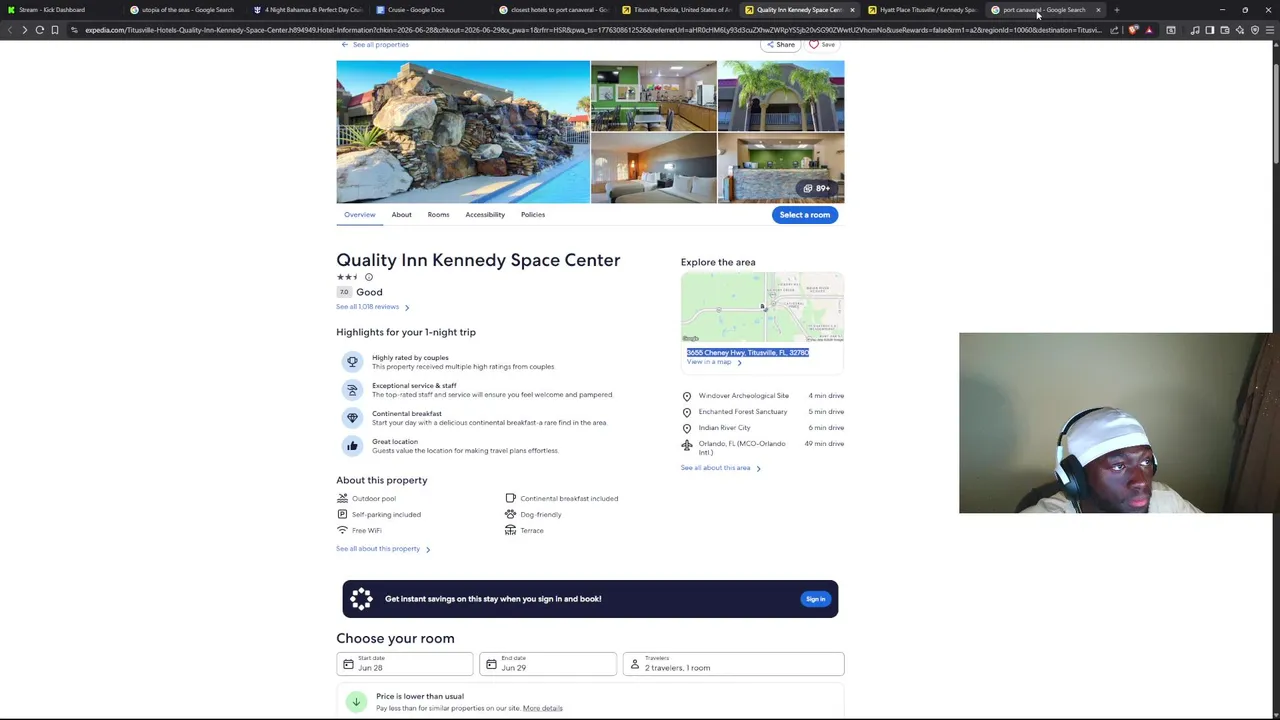Open the About section tab
The height and width of the screenshot is (720, 1280).
(401, 215)
